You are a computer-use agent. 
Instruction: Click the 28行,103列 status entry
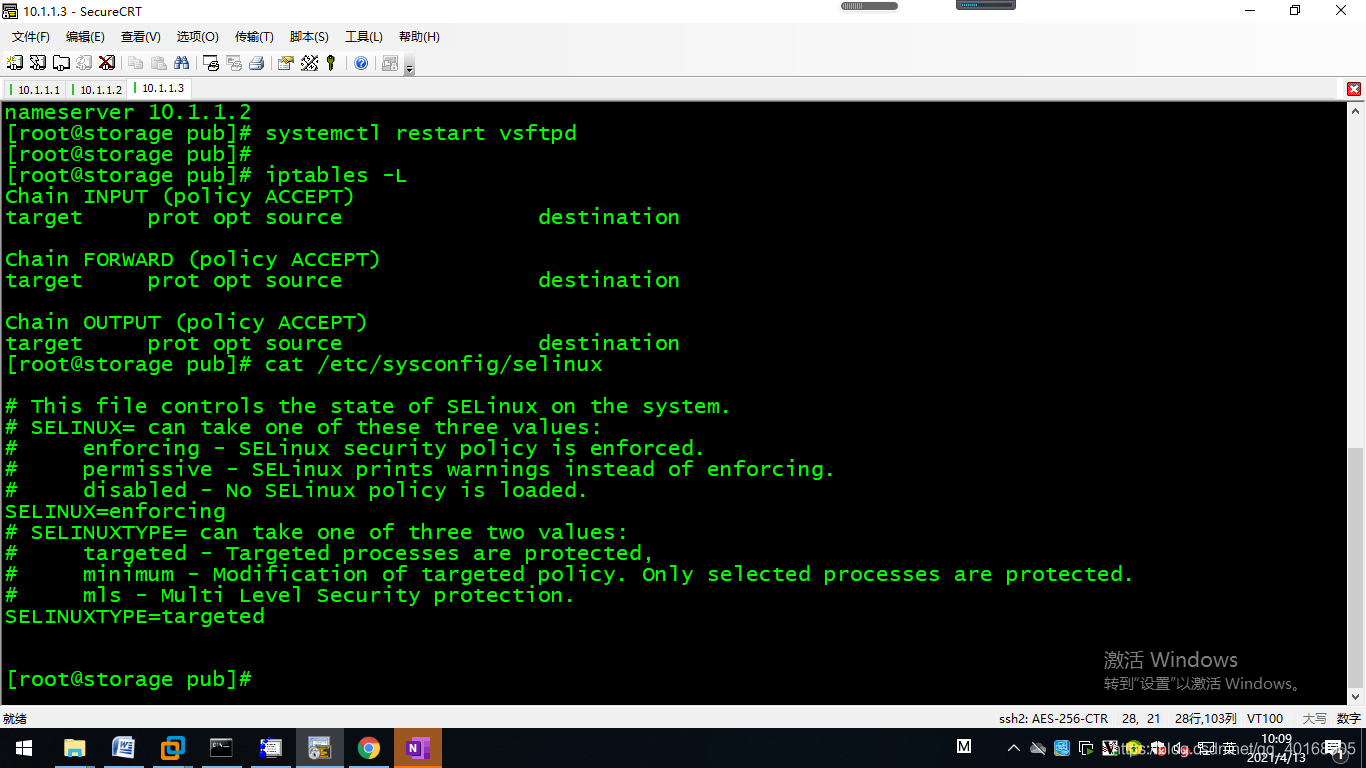click(1205, 718)
